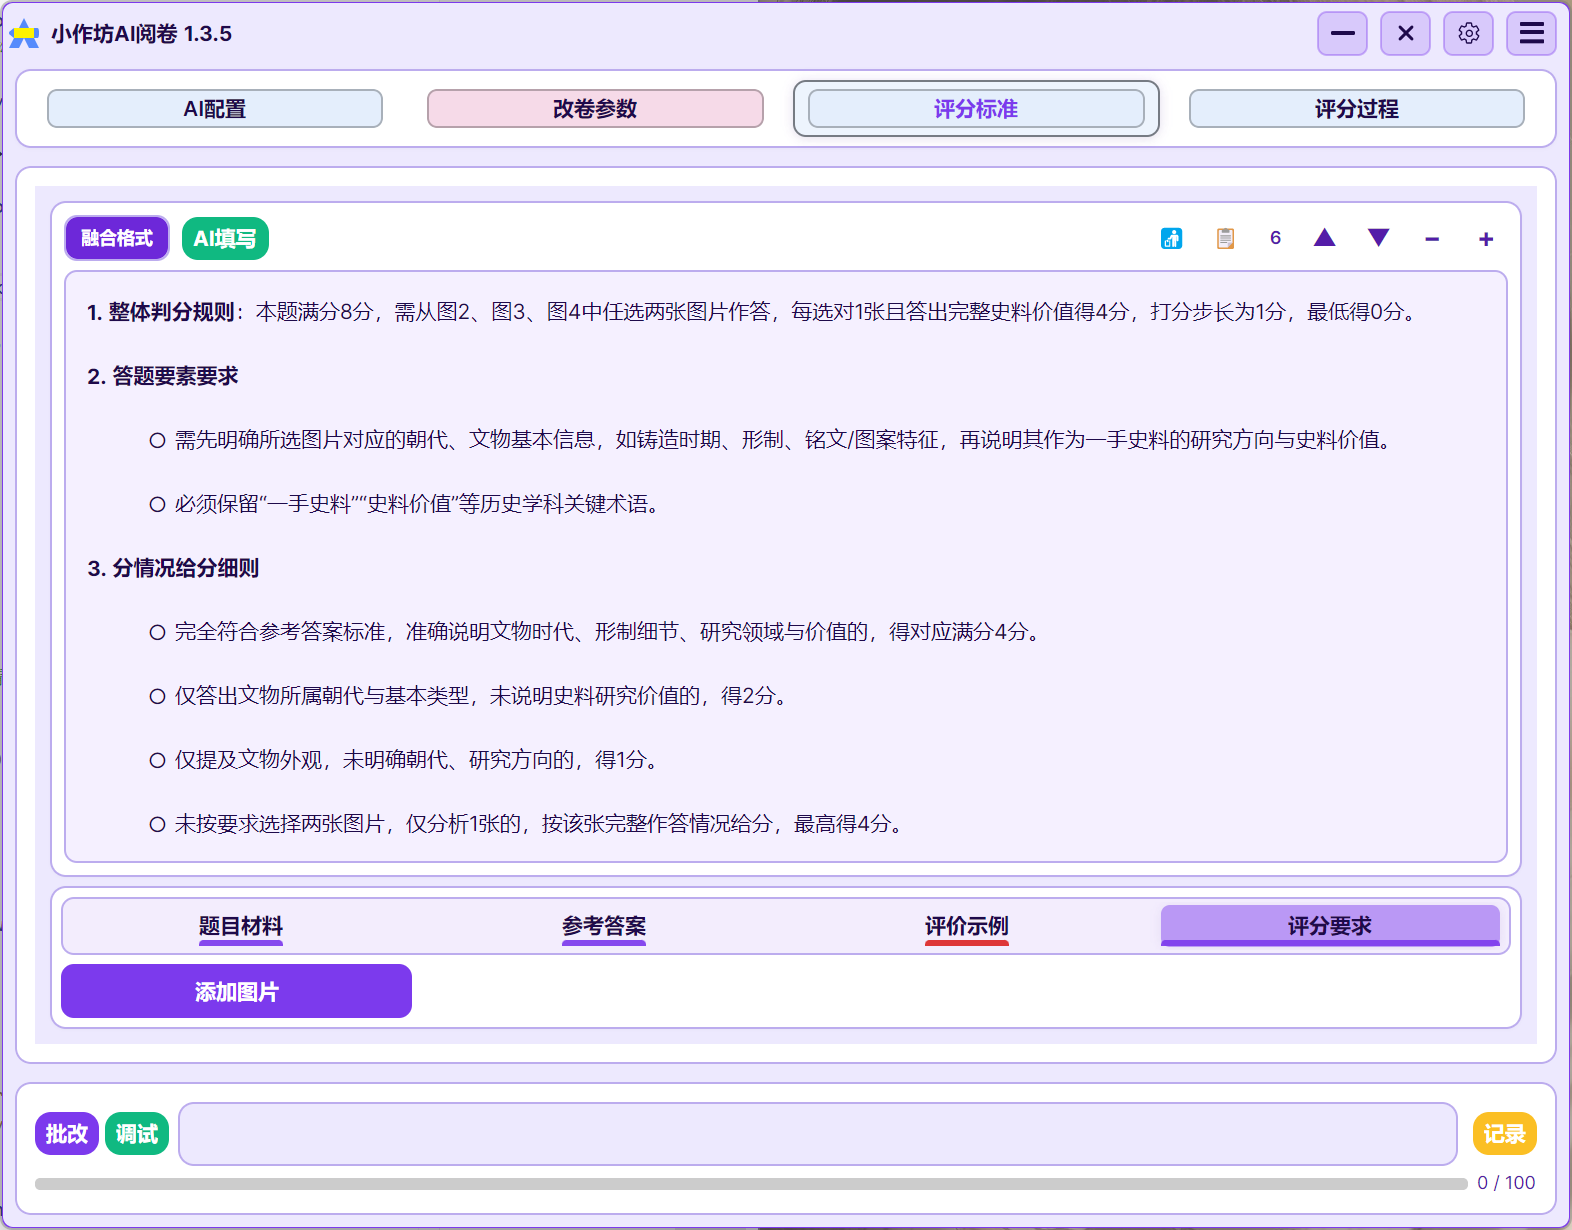
Task: Show the 评价示例 section
Action: tap(966, 926)
